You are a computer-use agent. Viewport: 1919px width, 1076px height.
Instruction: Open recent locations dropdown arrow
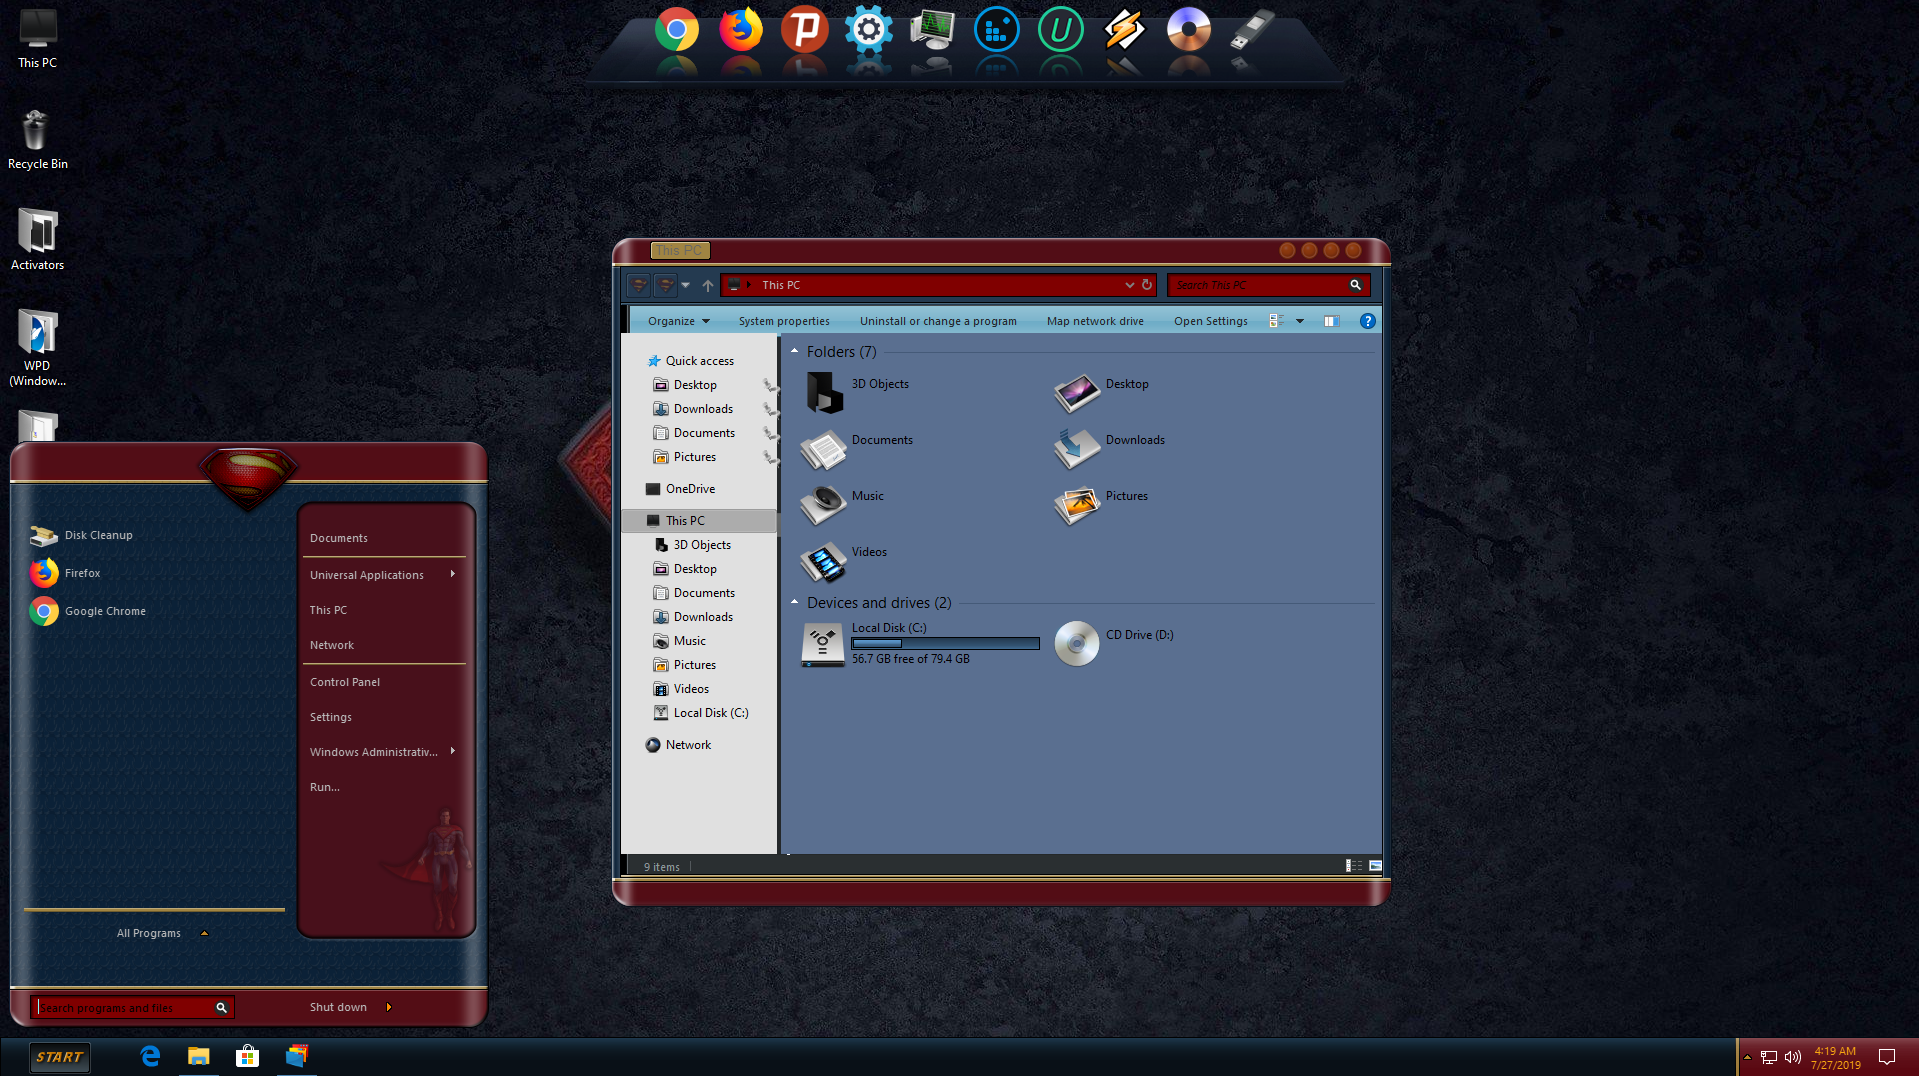pyautogui.click(x=686, y=285)
